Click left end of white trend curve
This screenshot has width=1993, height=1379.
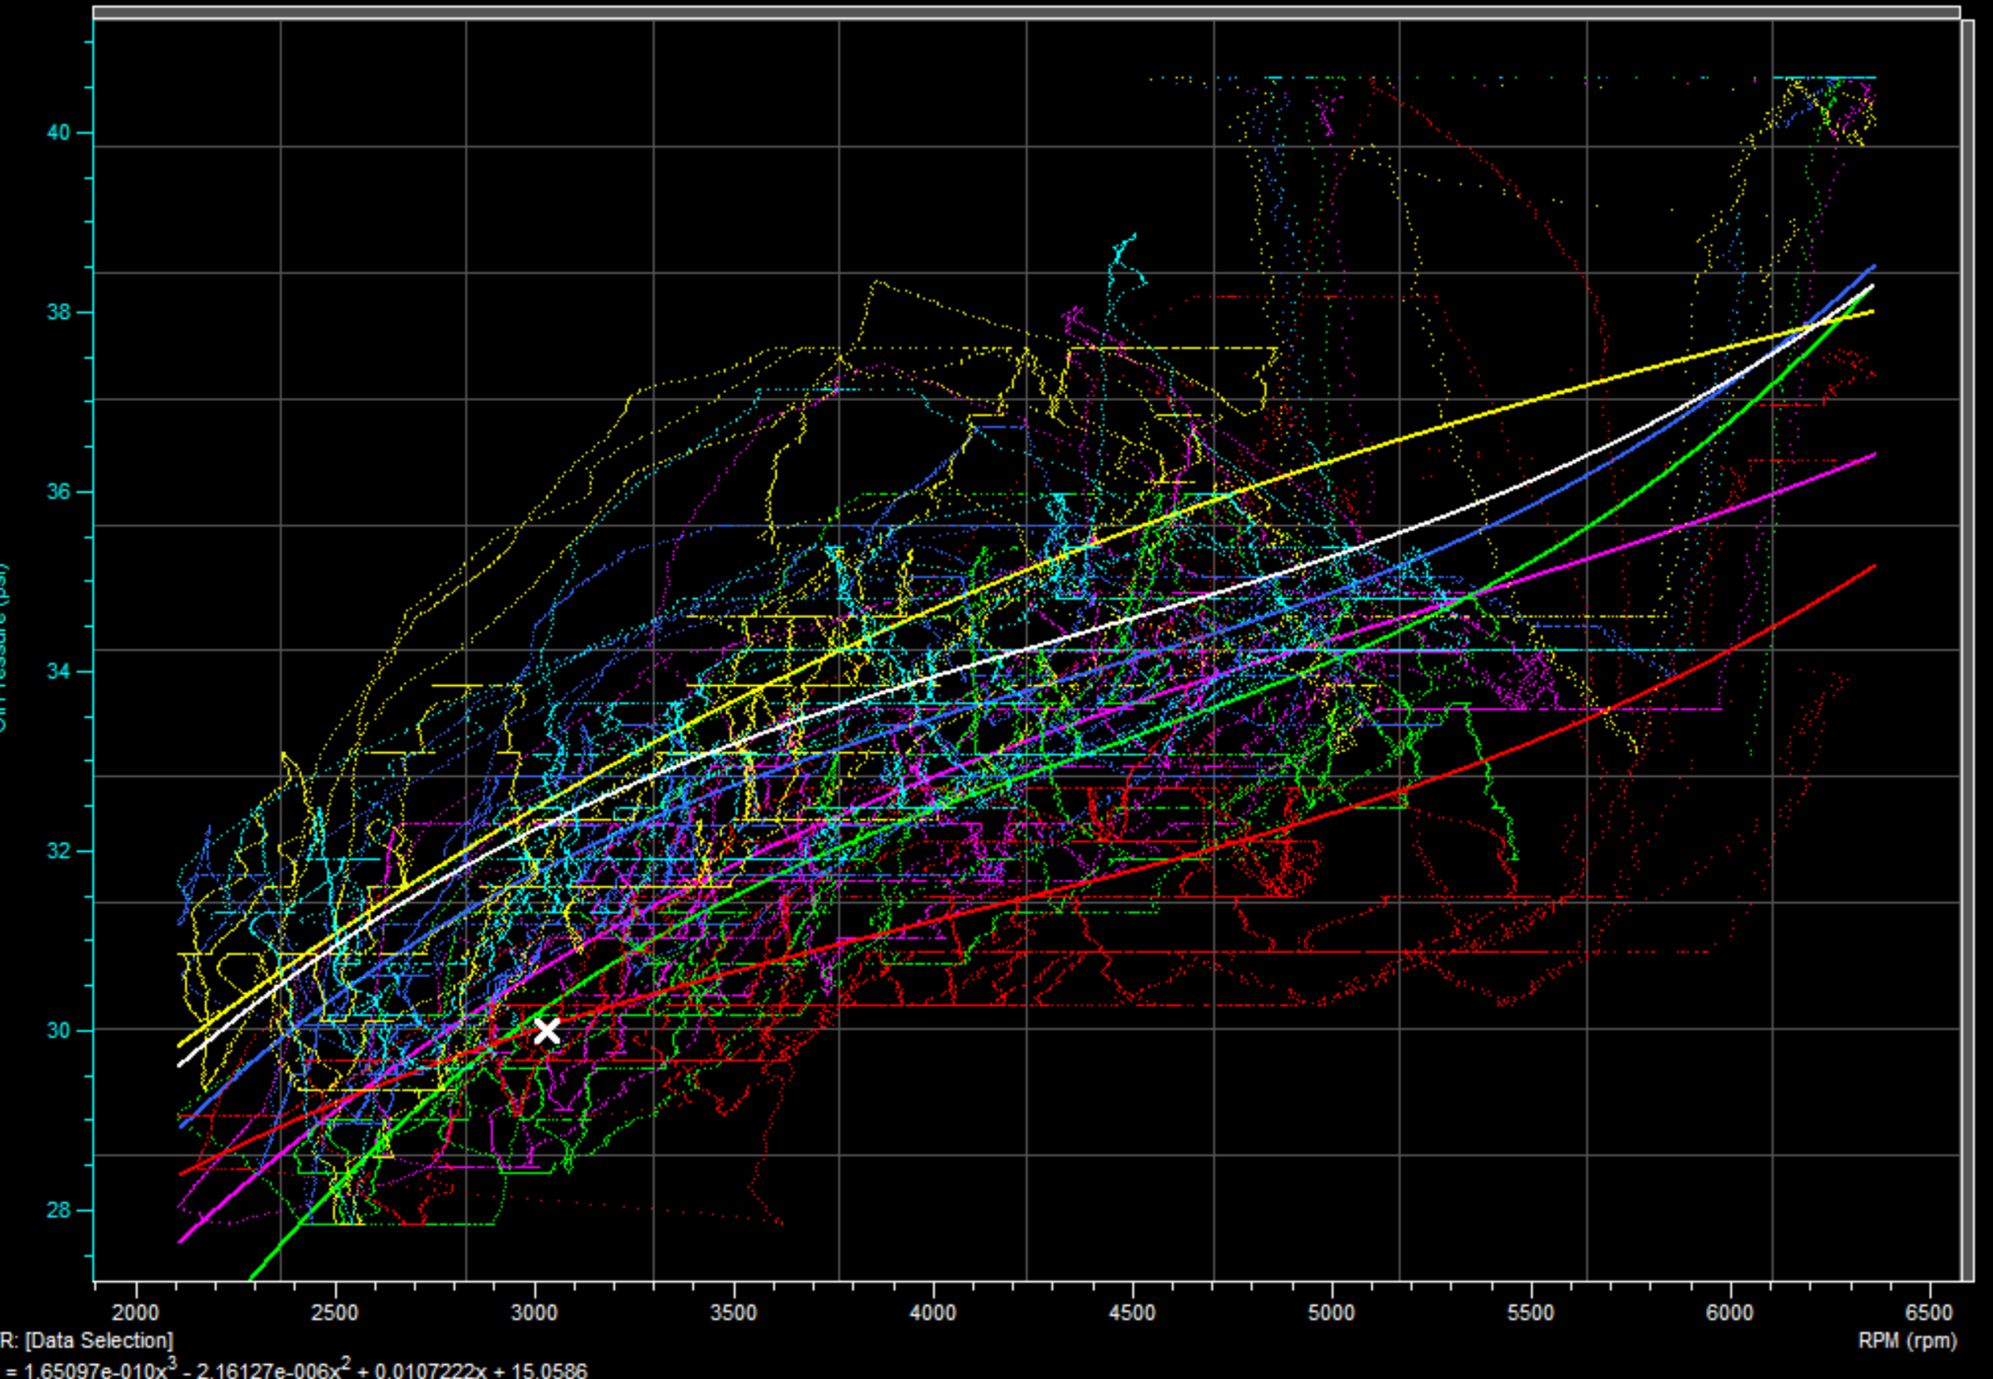(x=181, y=1065)
